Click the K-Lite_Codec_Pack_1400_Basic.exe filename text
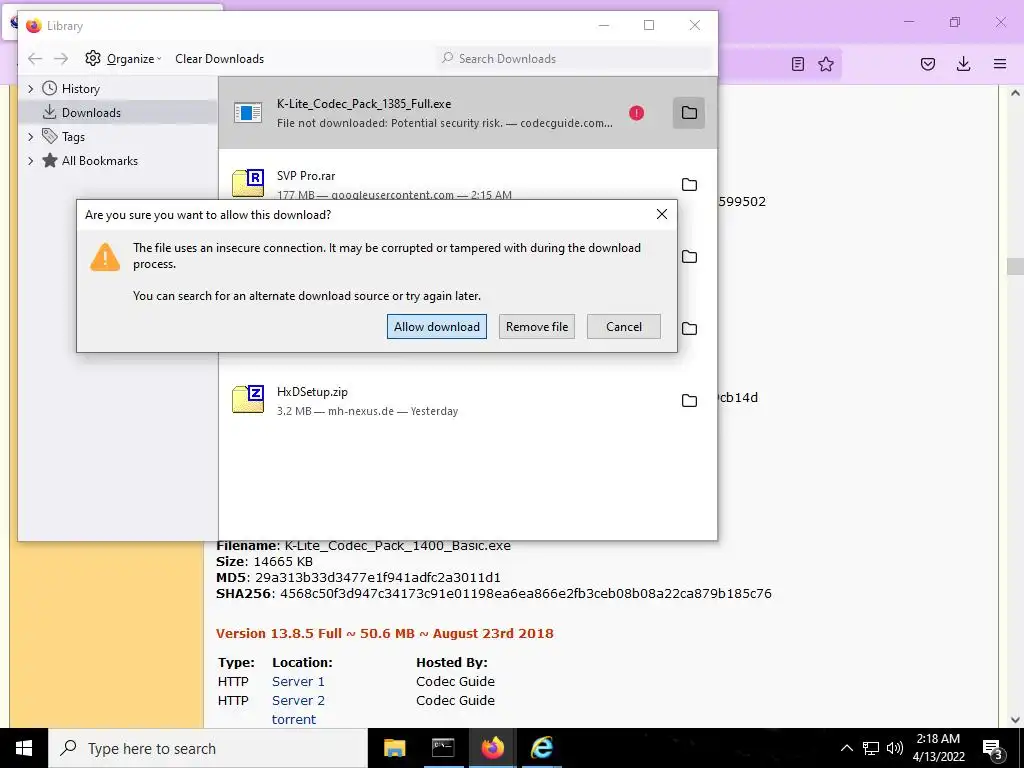Viewport: 1024px width, 768px height. (398, 545)
